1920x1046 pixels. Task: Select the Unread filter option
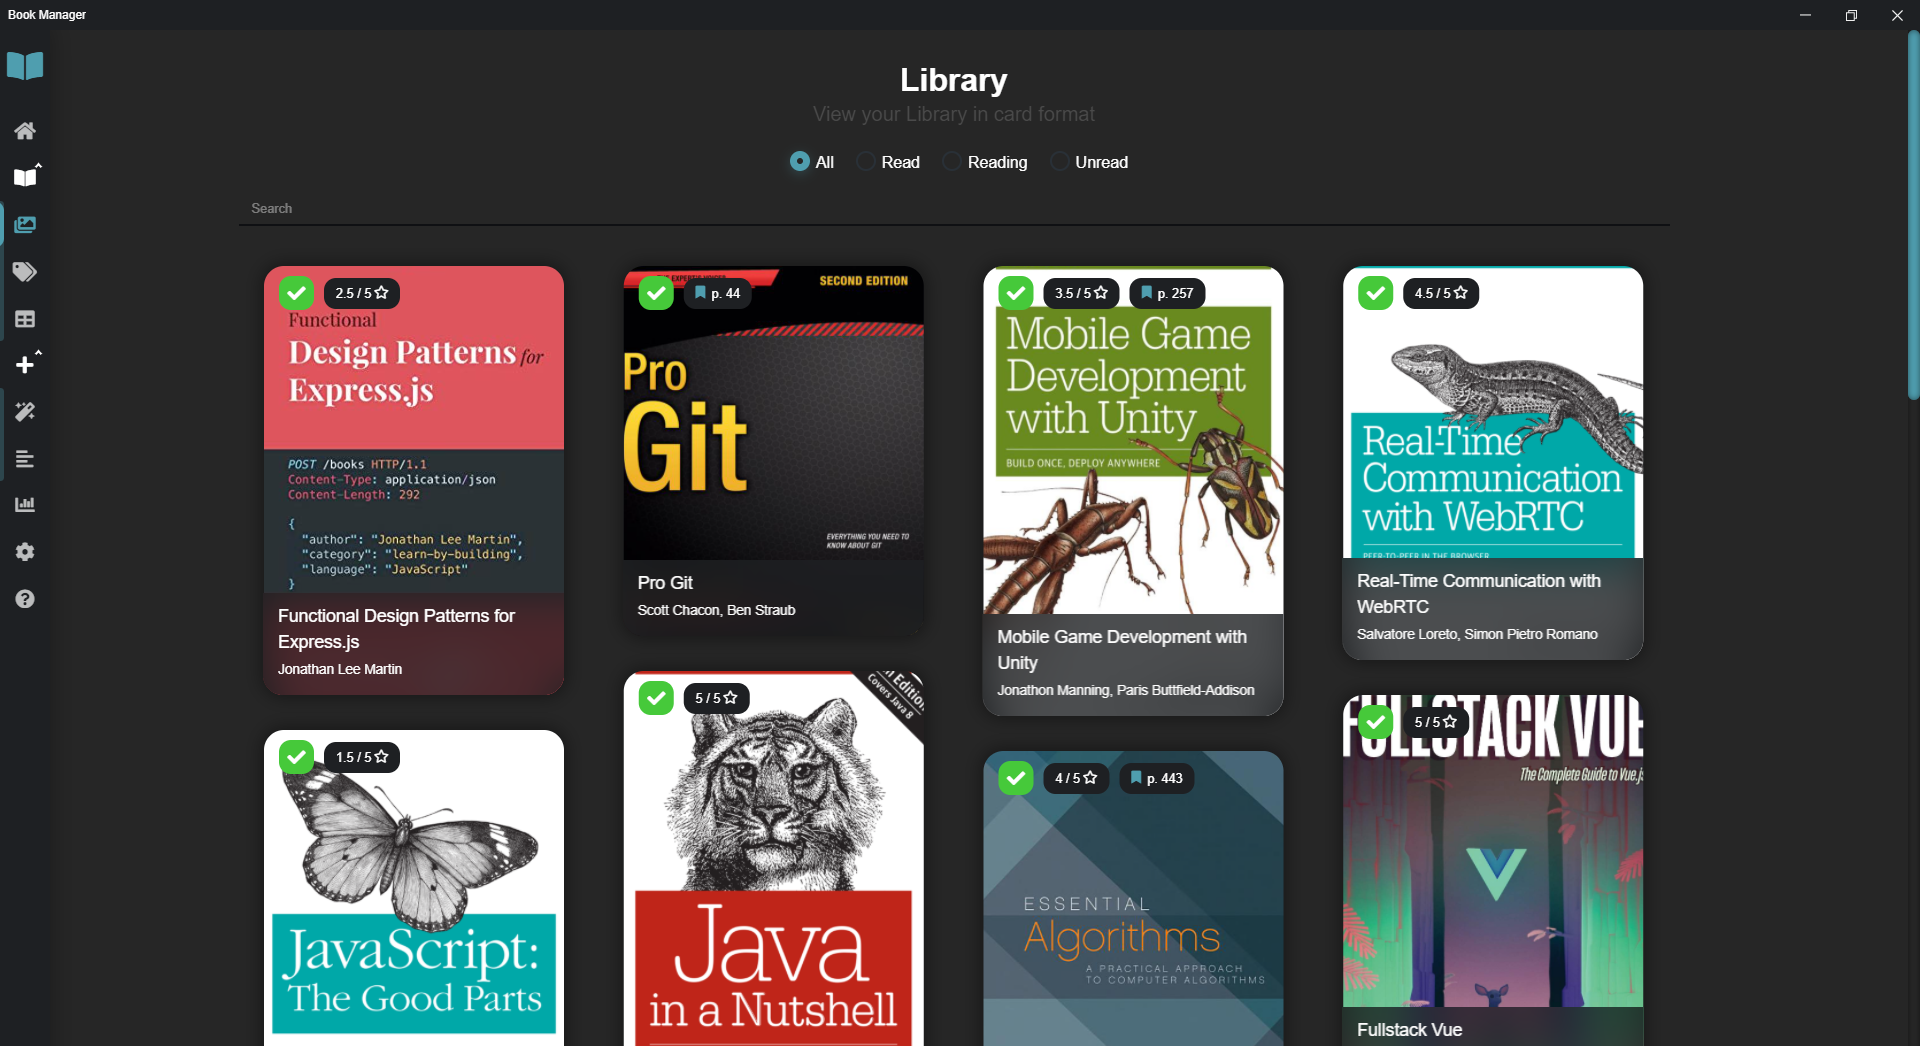[1059, 161]
